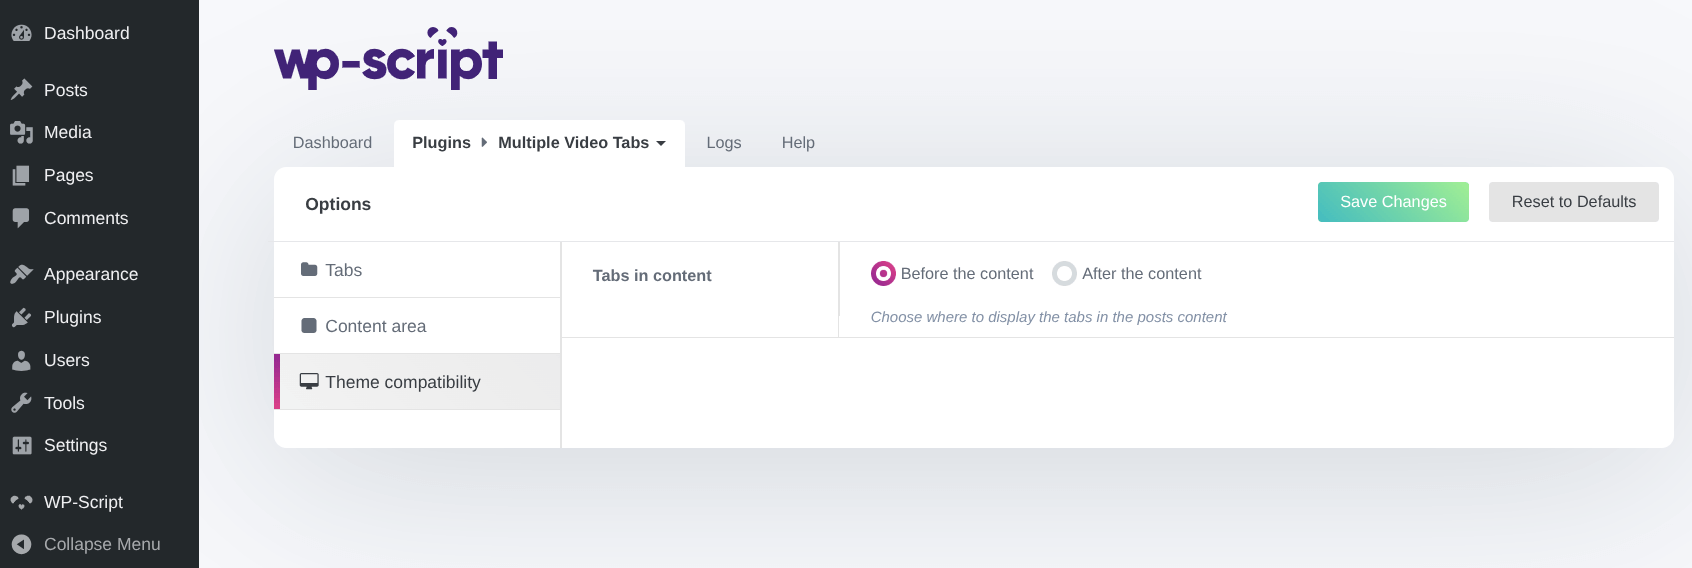Click the Comments speech bubble icon
1692x568 pixels.
pos(21,217)
